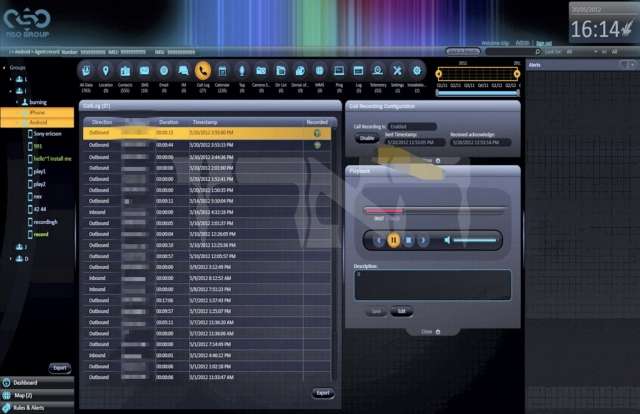640x414 pixels.
Task: Select the play1 device
Action: point(37,171)
